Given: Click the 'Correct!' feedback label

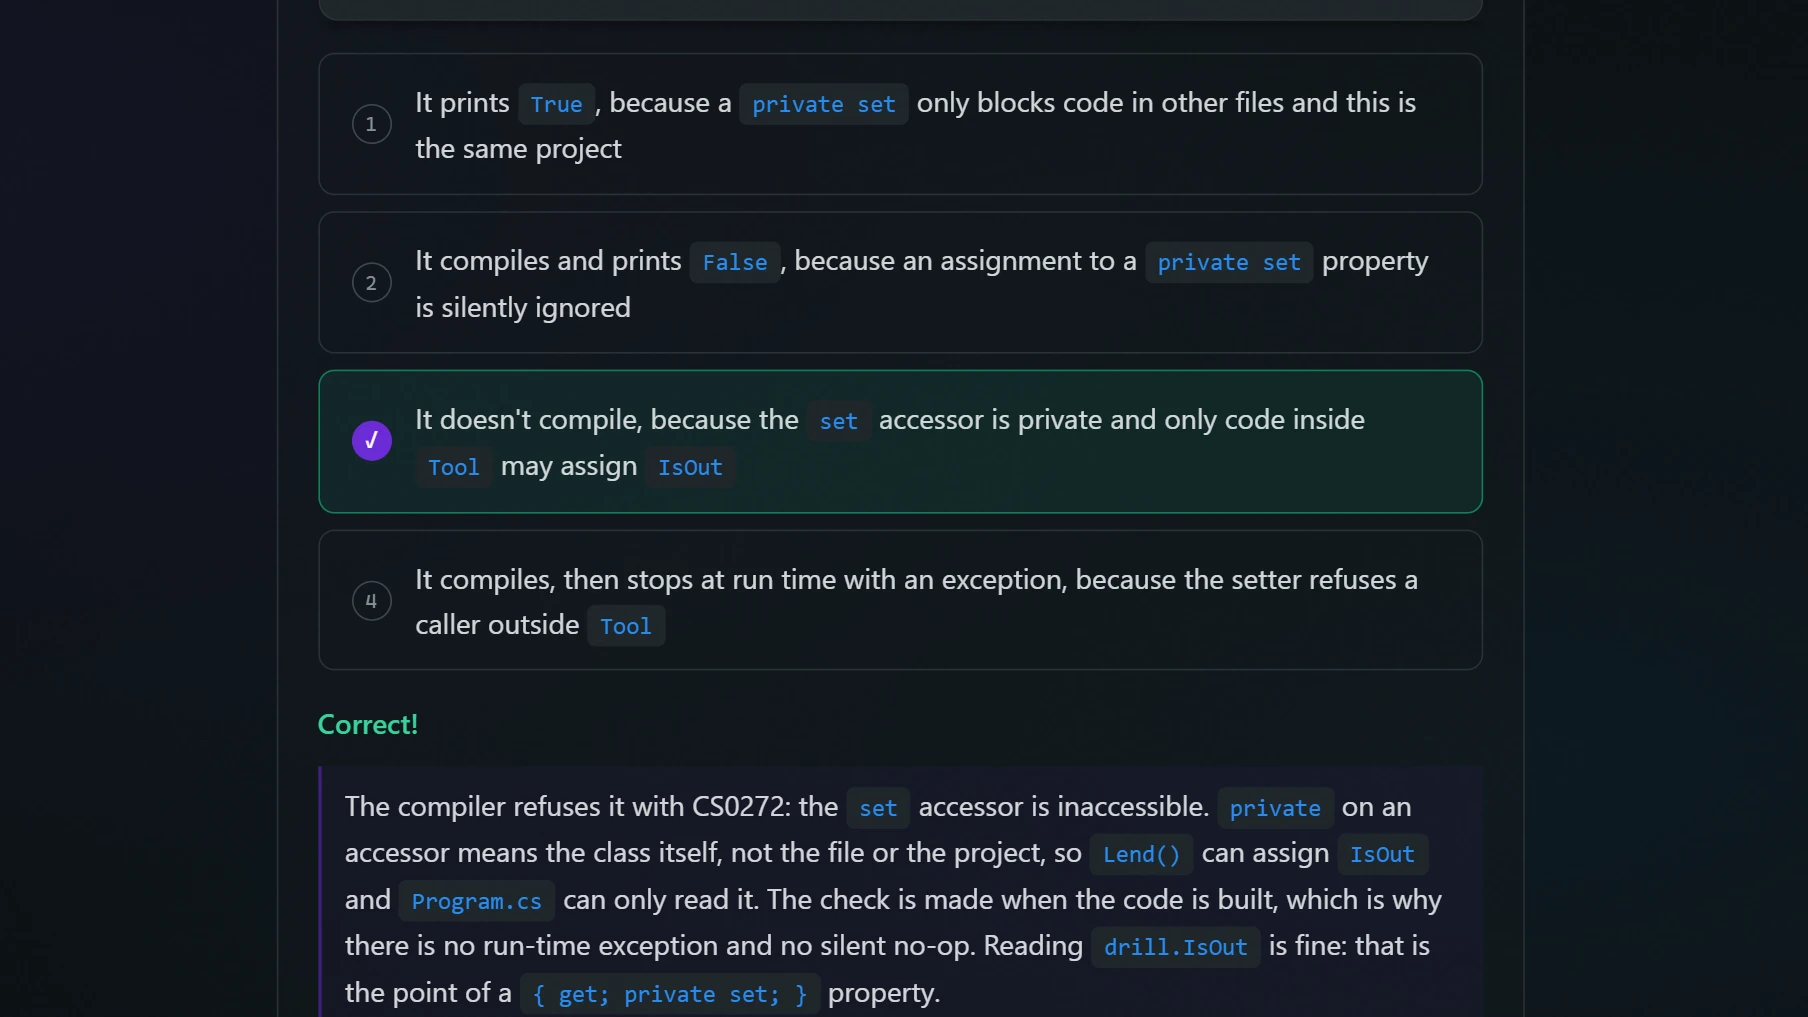Looking at the screenshot, I should tap(367, 724).
